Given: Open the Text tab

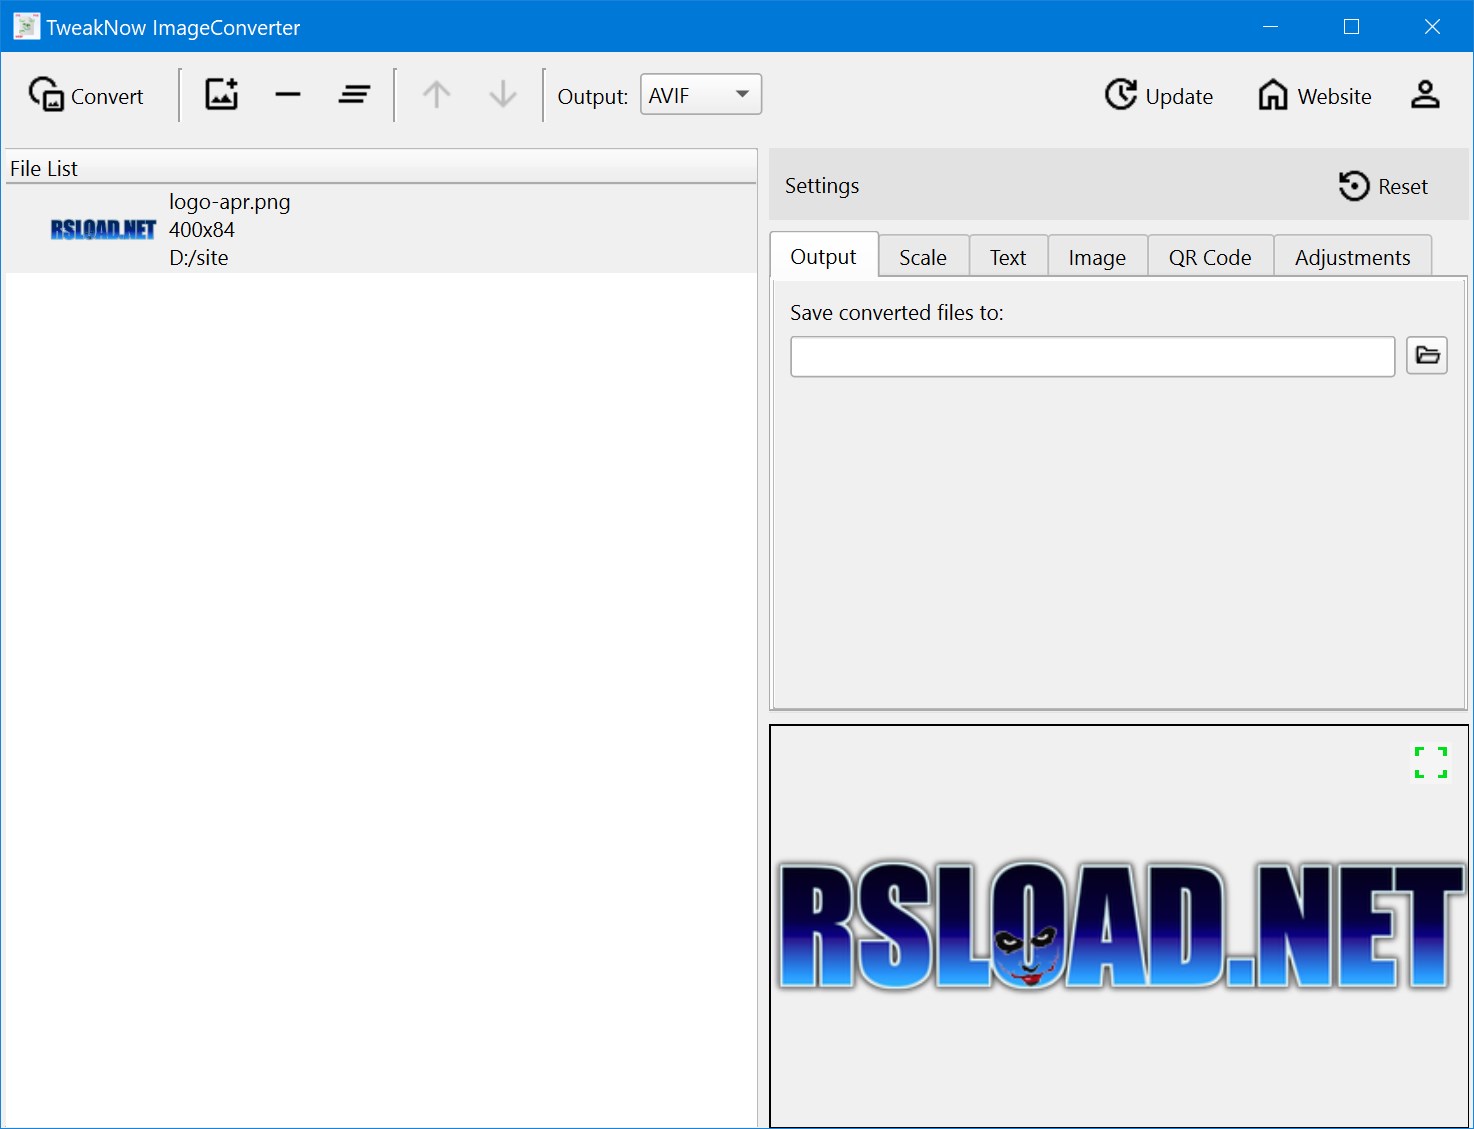Looking at the screenshot, I should [1008, 257].
